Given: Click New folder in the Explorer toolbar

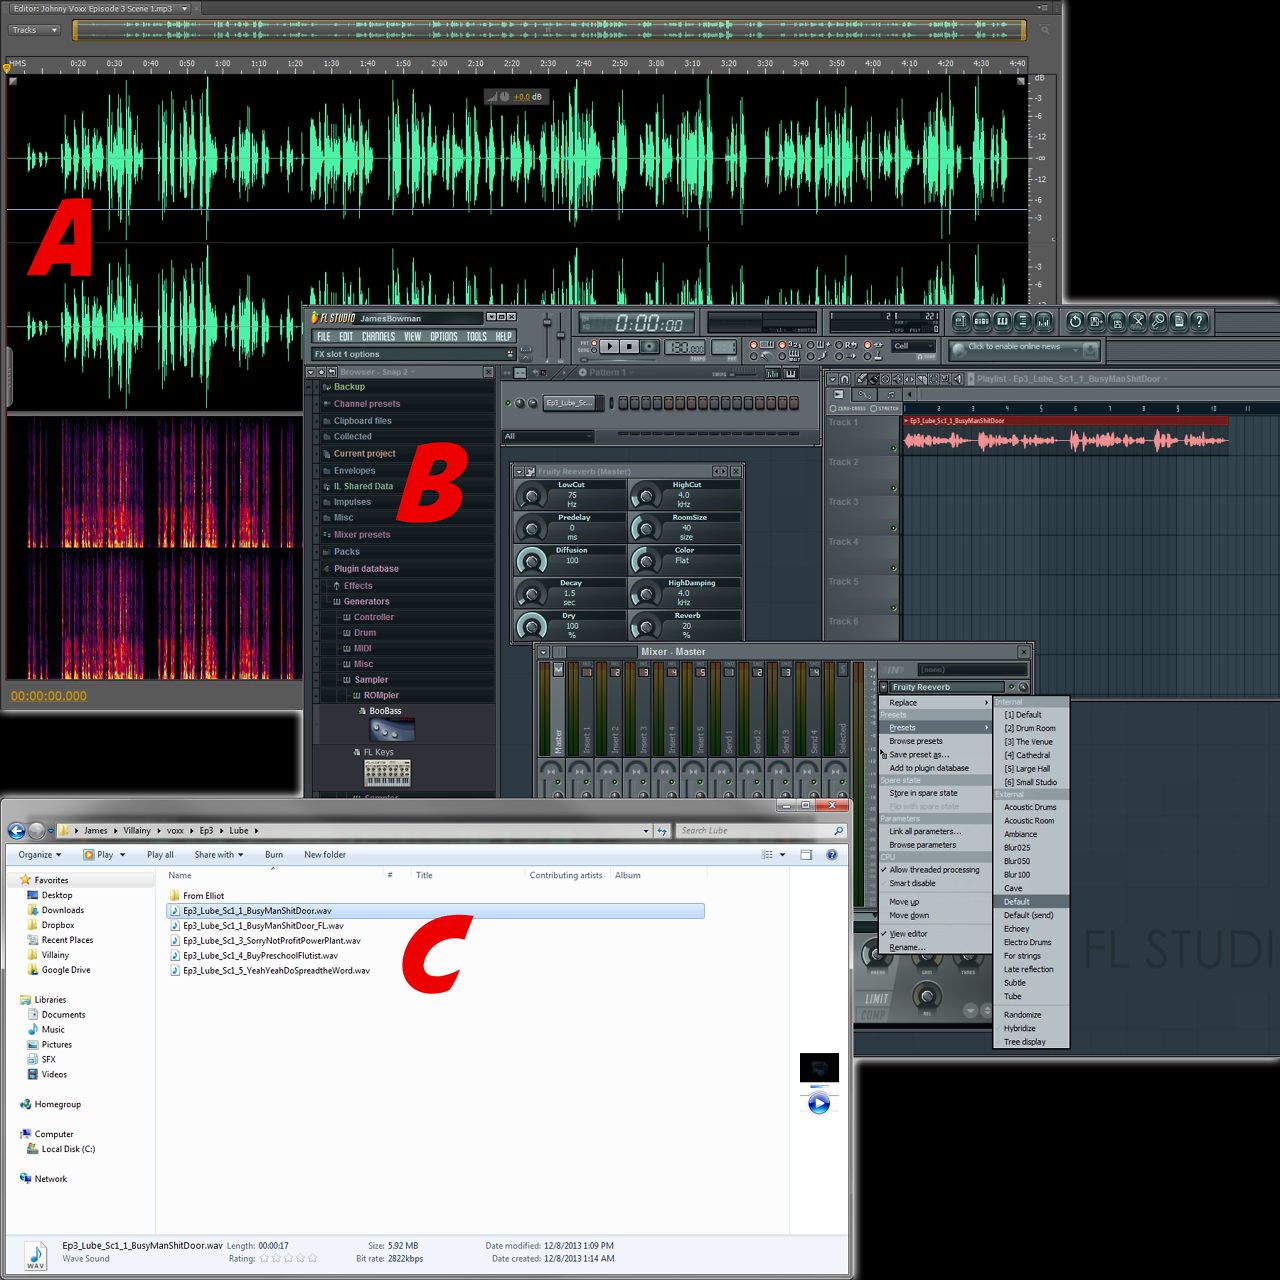Looking at the screenshot, I should coord(325,855).
